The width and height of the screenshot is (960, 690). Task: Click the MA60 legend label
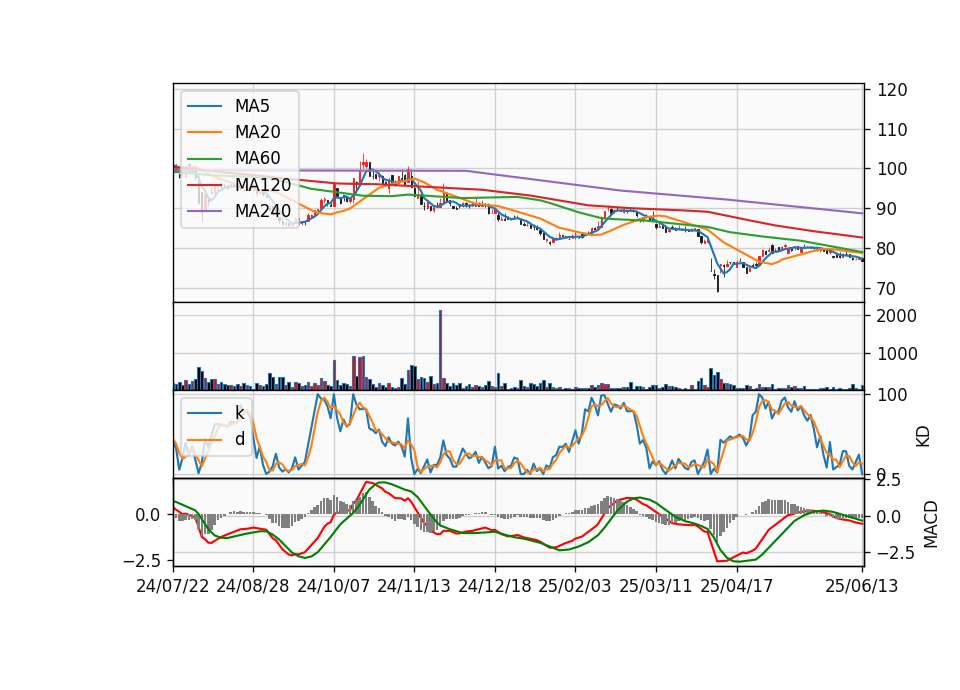[x=257, y=158]
